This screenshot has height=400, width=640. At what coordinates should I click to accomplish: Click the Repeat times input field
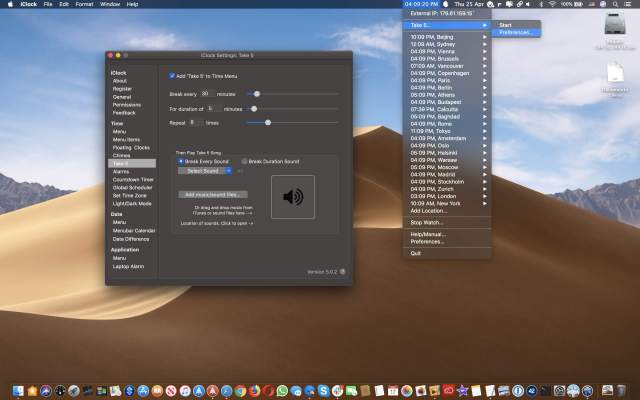196,122
